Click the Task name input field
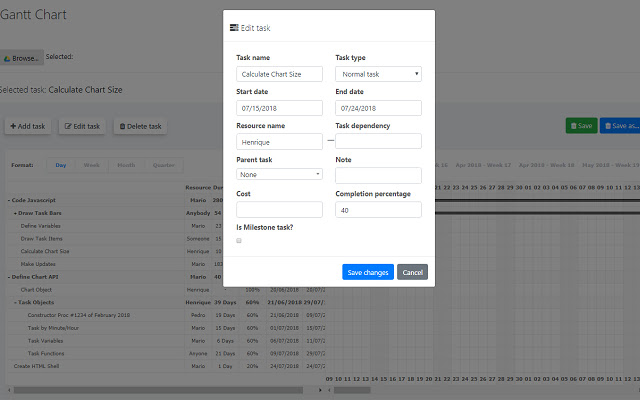The image size is (640, 400). coord(279,74)
